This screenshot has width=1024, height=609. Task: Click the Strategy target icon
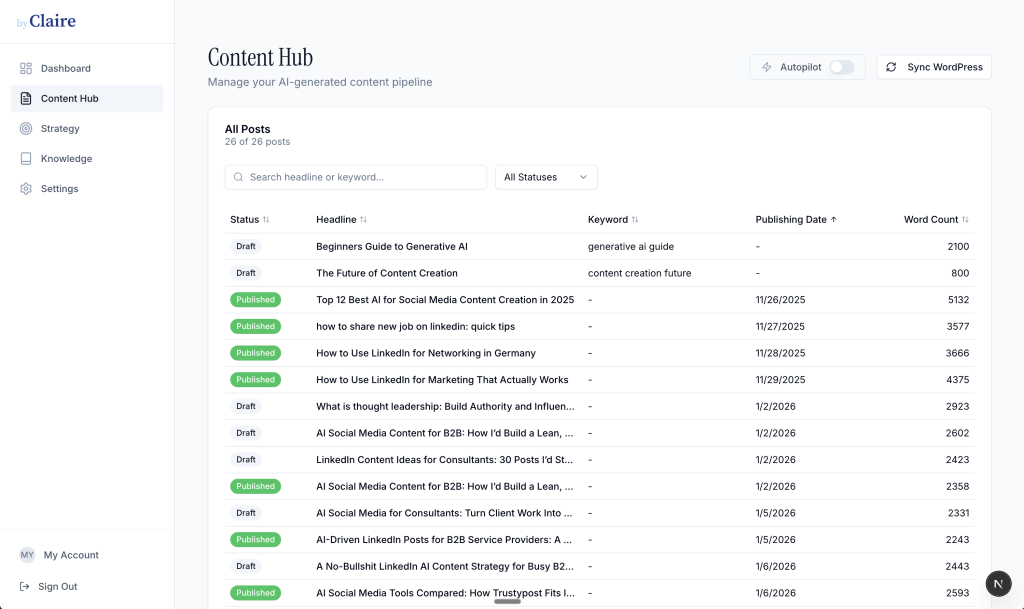tap(26, 129)
